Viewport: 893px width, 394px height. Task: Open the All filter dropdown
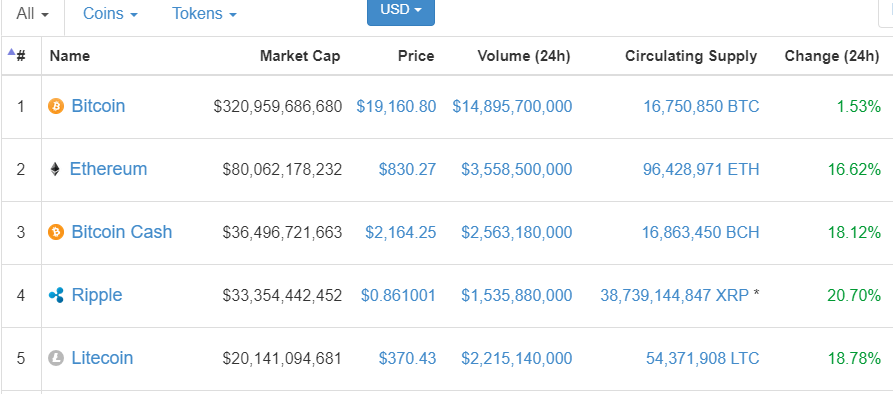click(32, 14)
